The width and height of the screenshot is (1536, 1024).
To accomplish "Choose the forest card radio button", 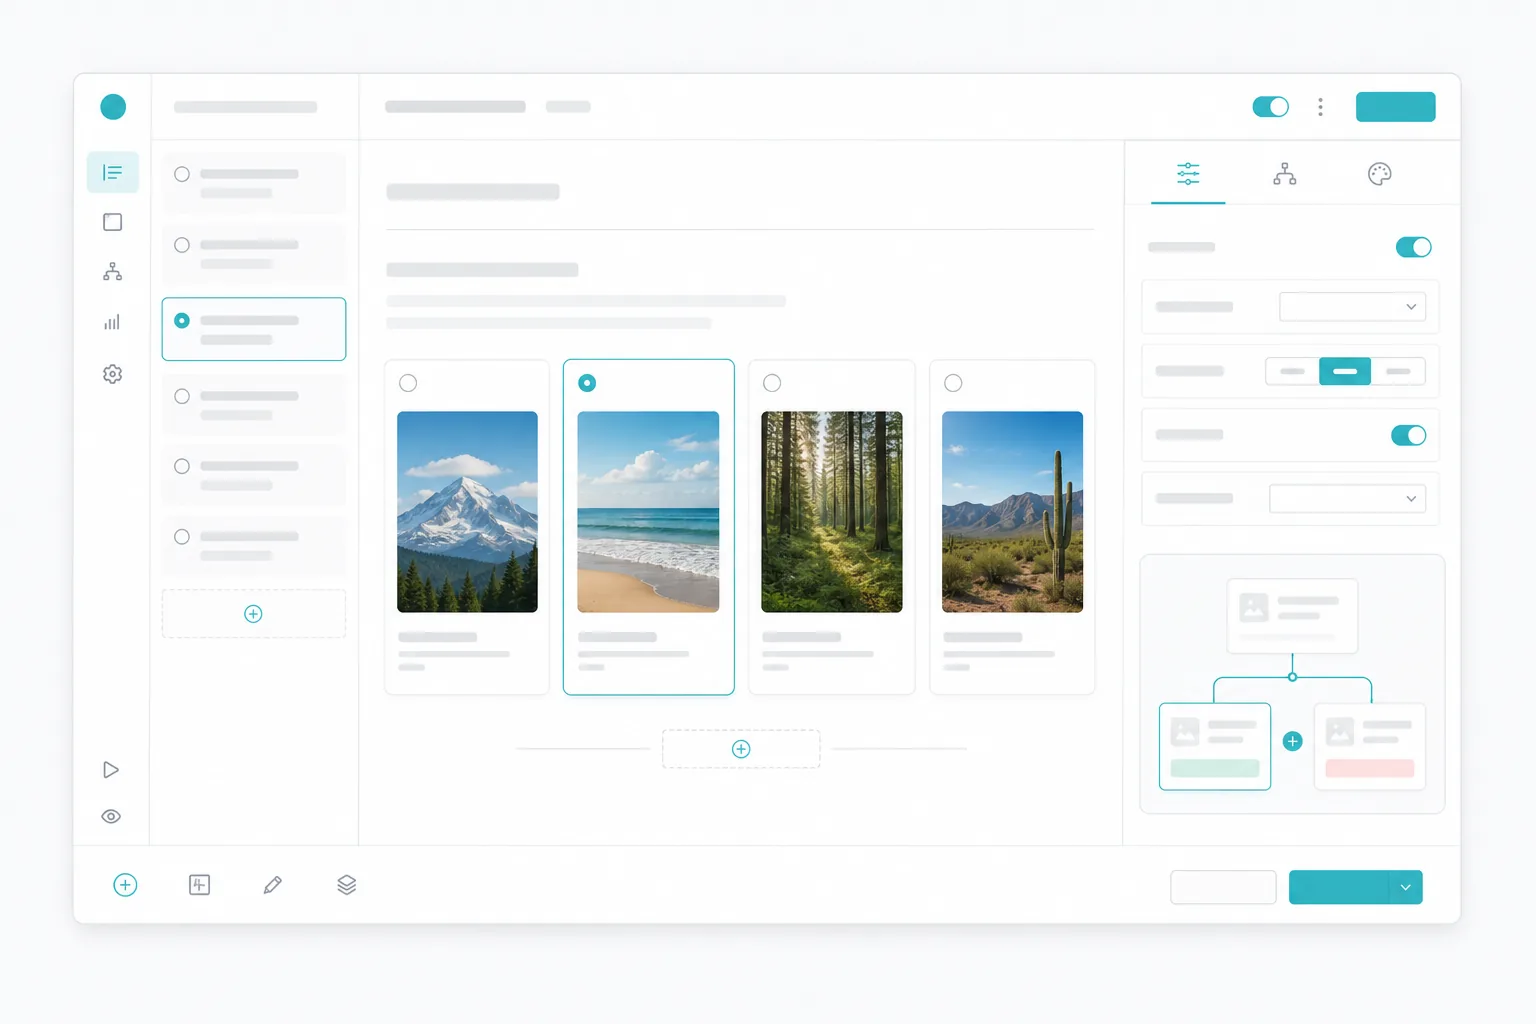I will point(772,383).
